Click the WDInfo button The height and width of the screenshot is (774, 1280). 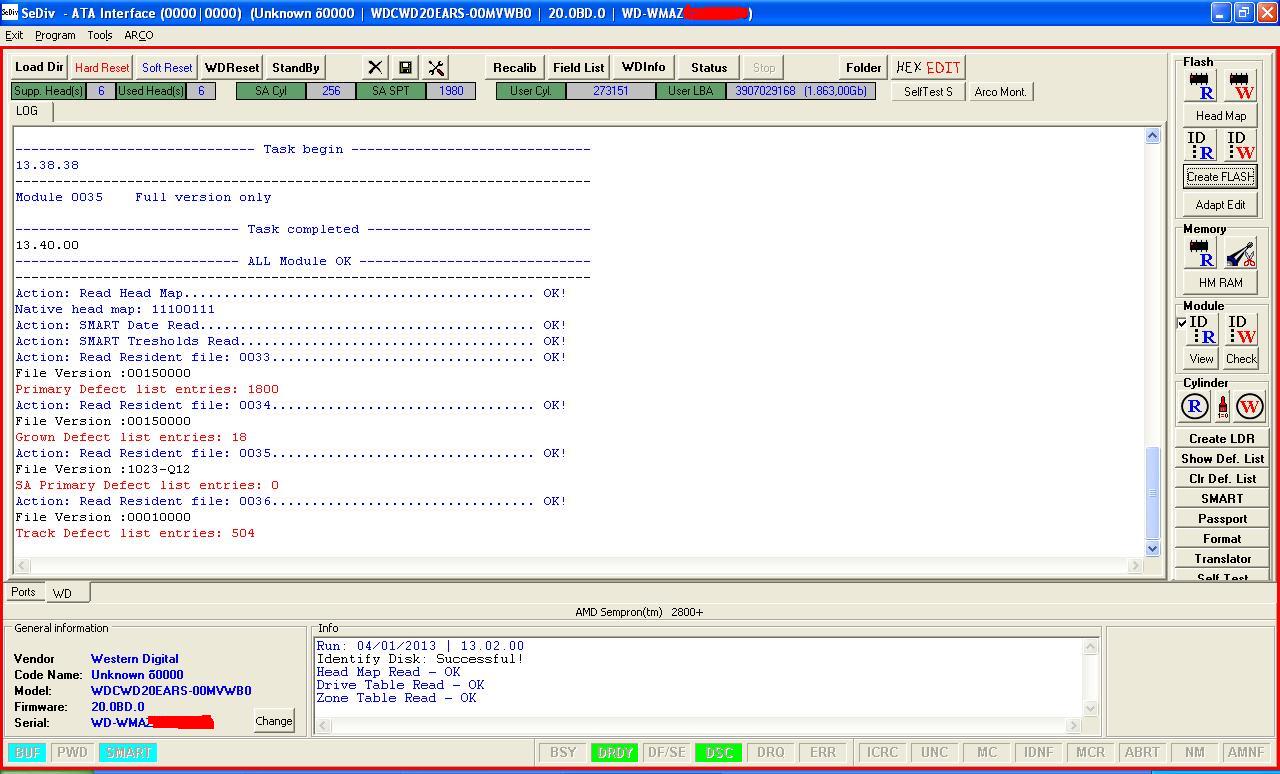(x=643, y=67)
